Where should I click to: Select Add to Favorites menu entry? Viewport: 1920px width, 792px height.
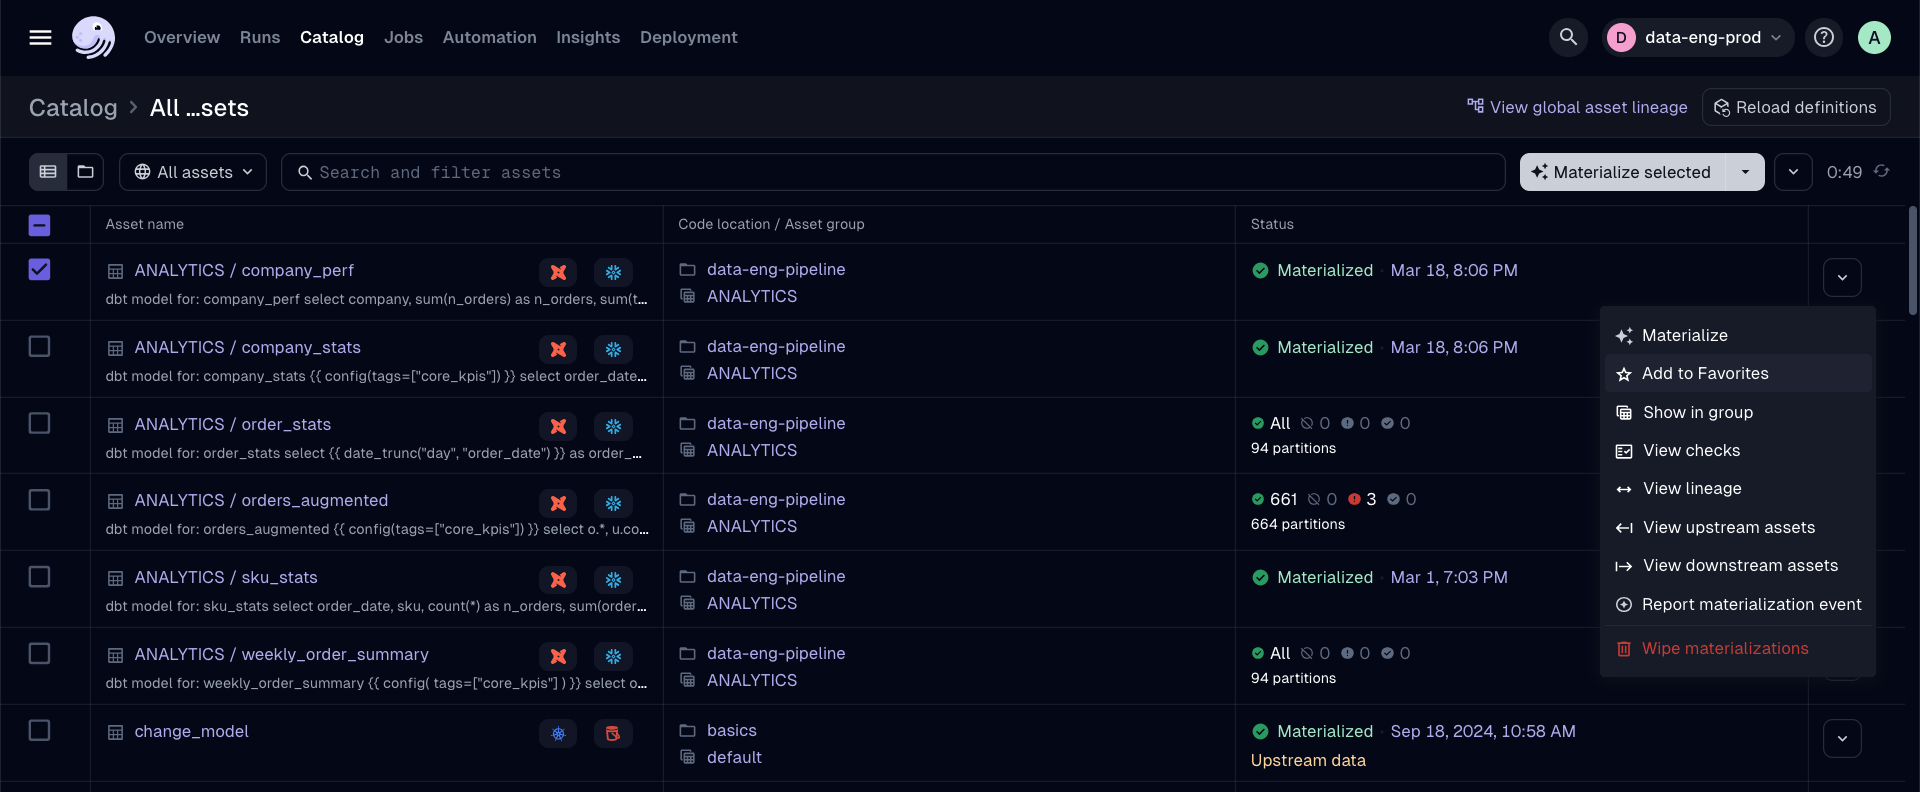(1738, 373)
